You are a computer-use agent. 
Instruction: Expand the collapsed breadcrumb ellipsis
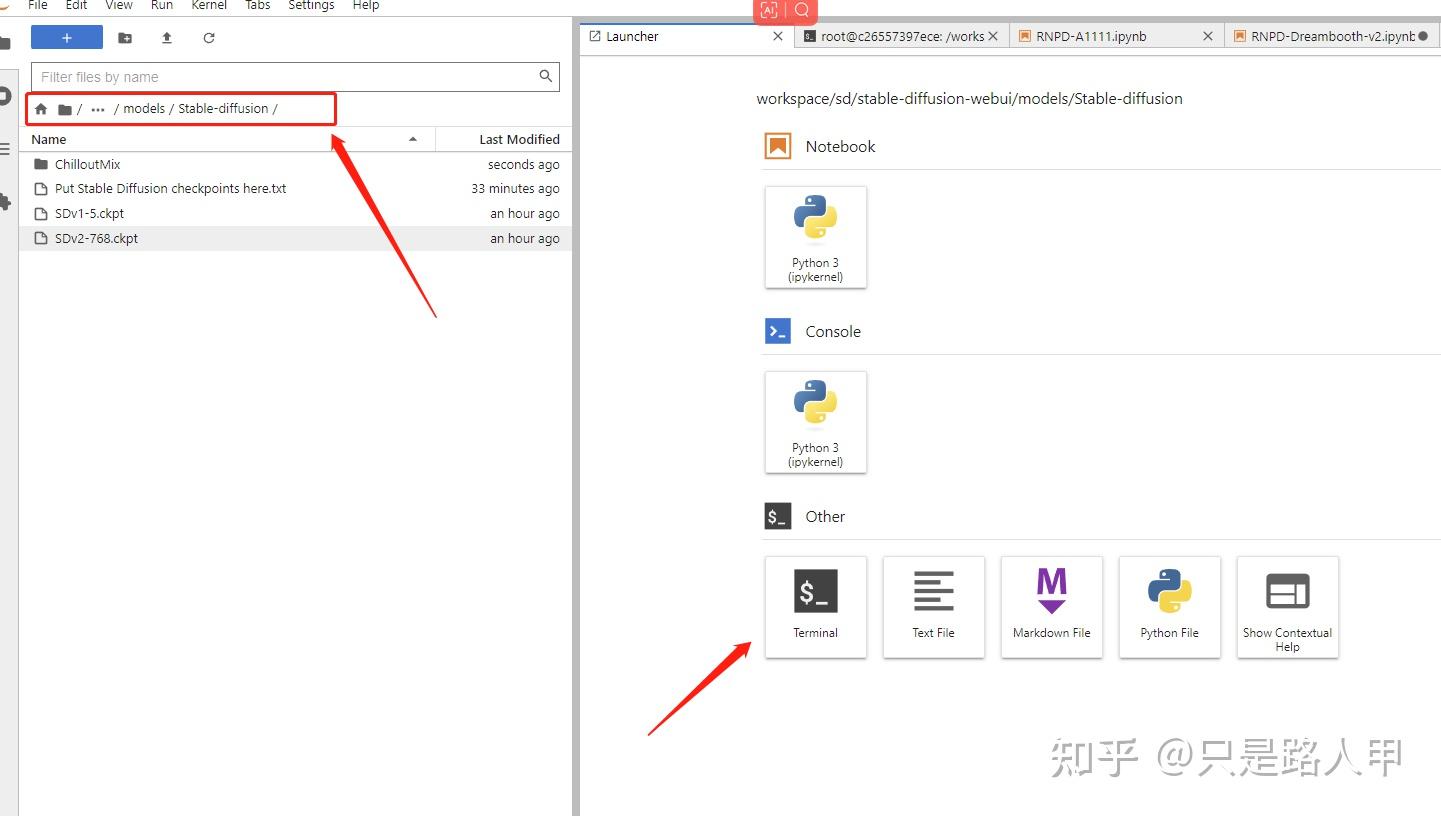pyautogui.click(x=98, y=109)
